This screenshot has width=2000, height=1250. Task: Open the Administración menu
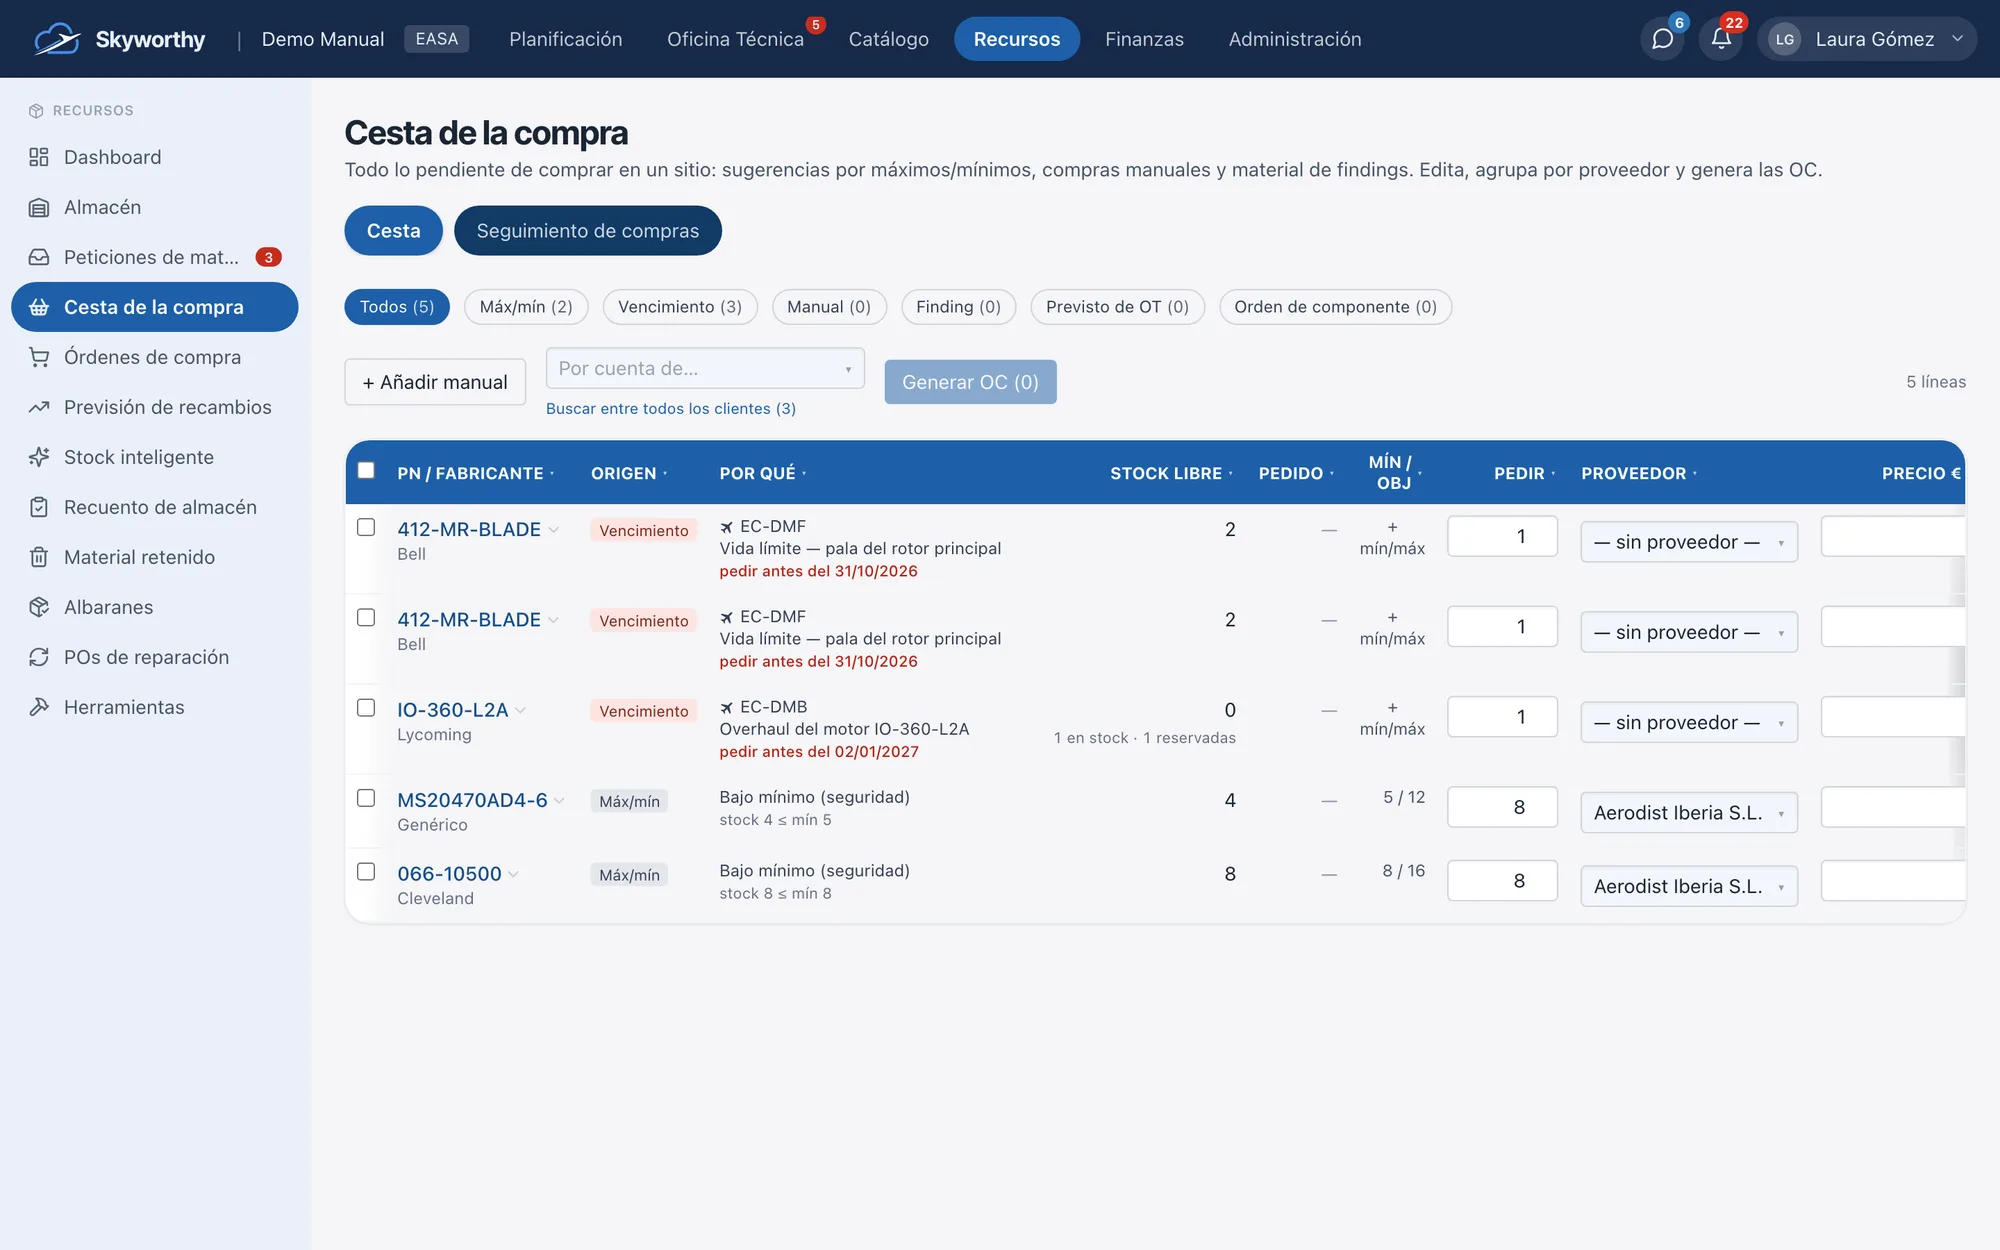pyautogui.click(x=1295, y=39)
